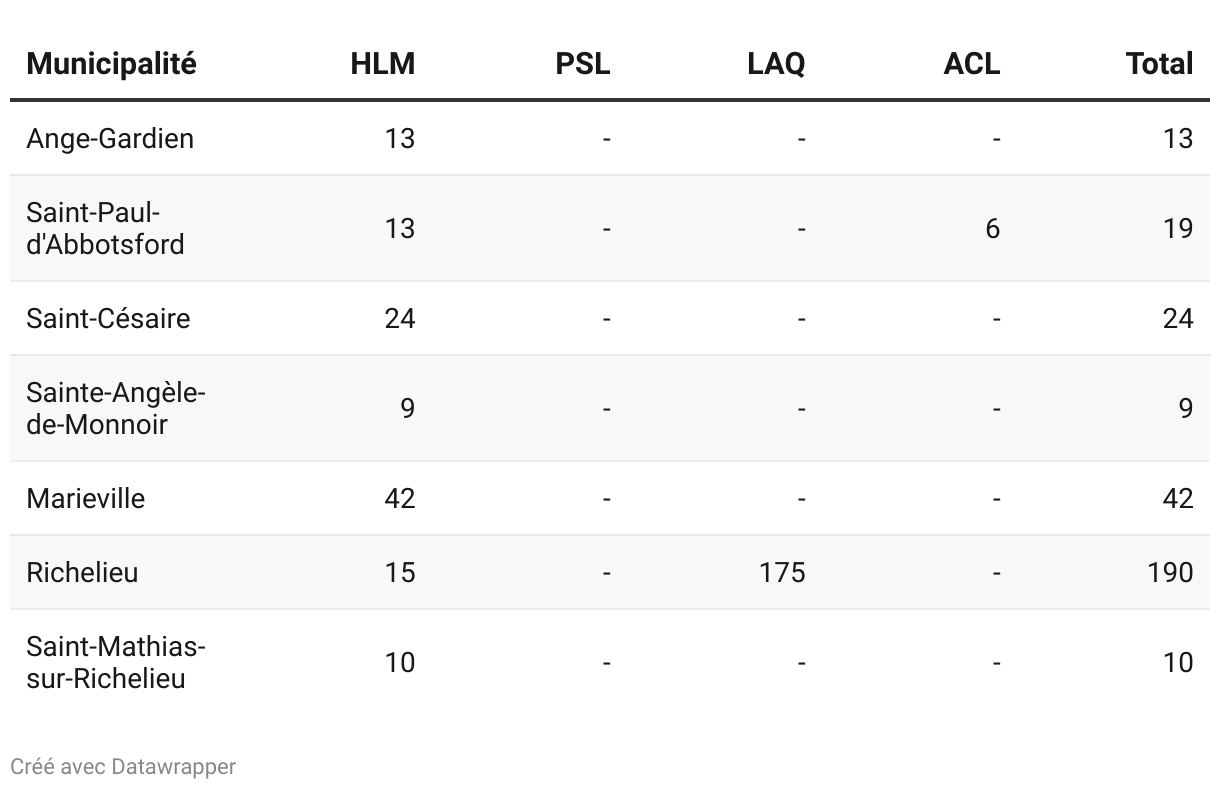Click the Sainte-Angèle-de-Monnoir total value 9

pos(1185,408)
